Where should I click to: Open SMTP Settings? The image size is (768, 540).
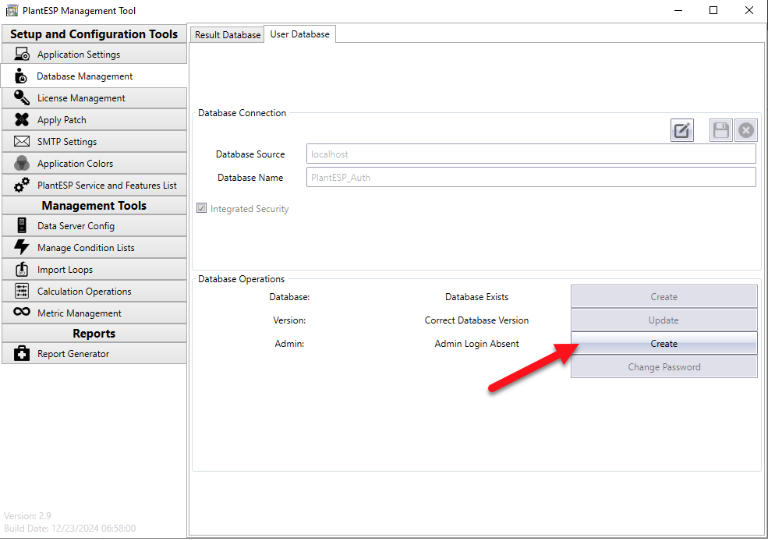[94, 142]
